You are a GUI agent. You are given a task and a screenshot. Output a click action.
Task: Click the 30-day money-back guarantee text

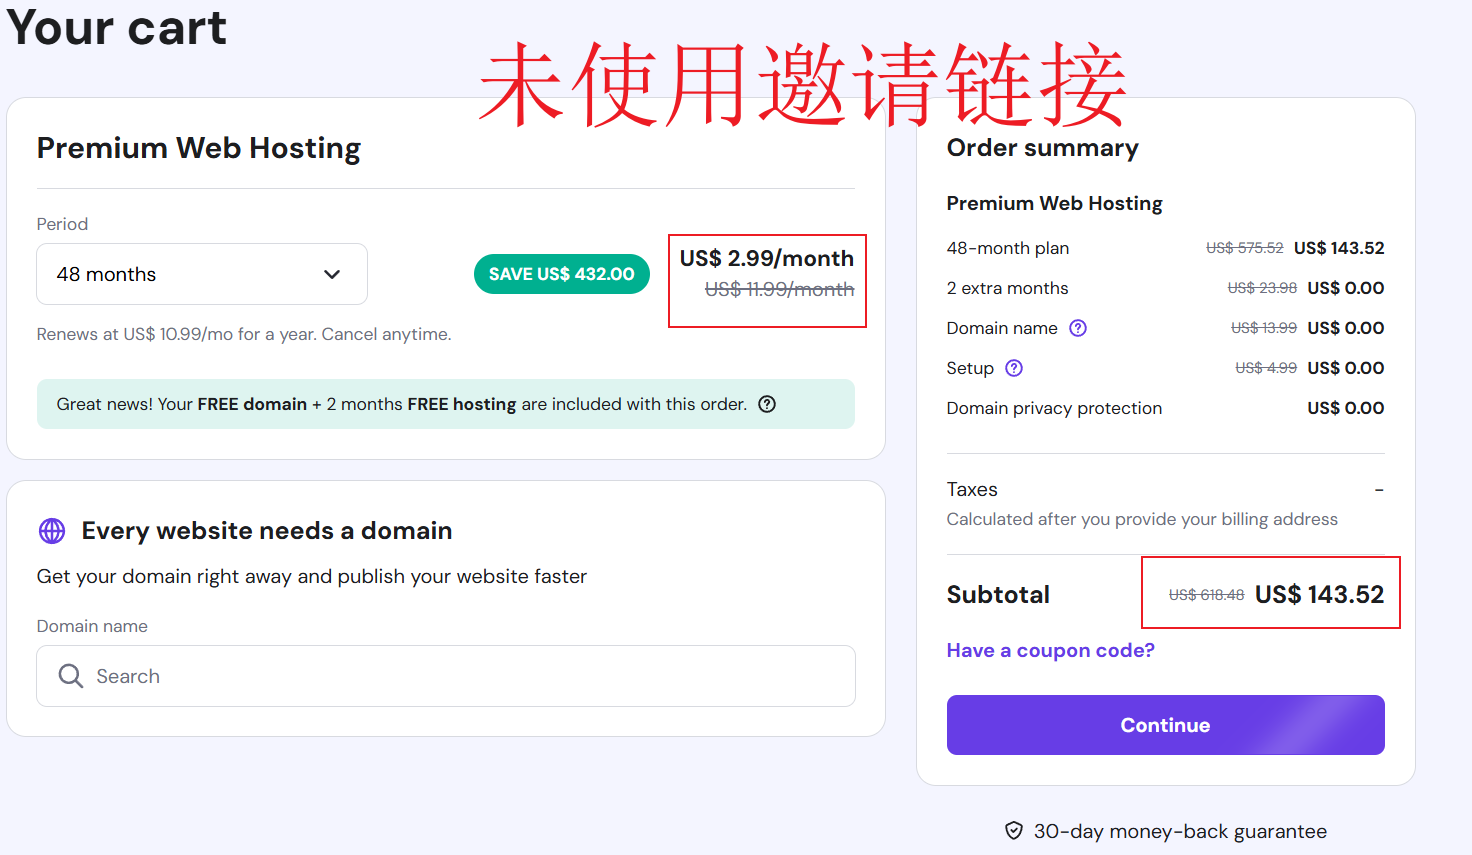1180,831
